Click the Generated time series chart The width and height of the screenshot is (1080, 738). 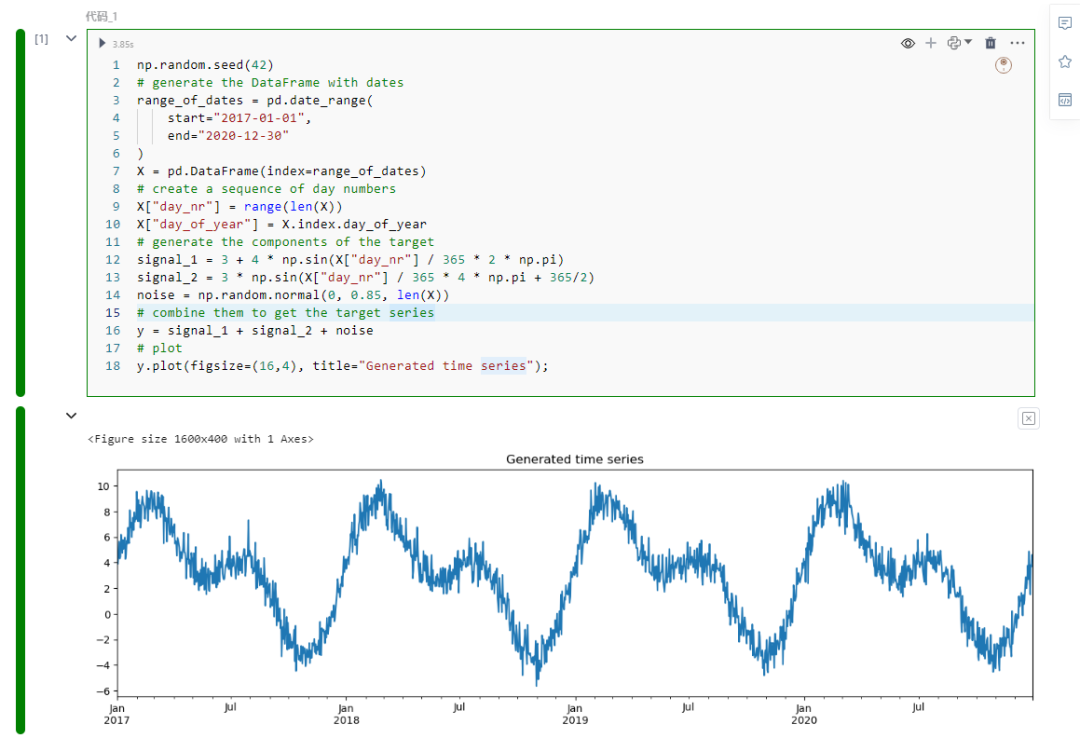coord(574,583)
